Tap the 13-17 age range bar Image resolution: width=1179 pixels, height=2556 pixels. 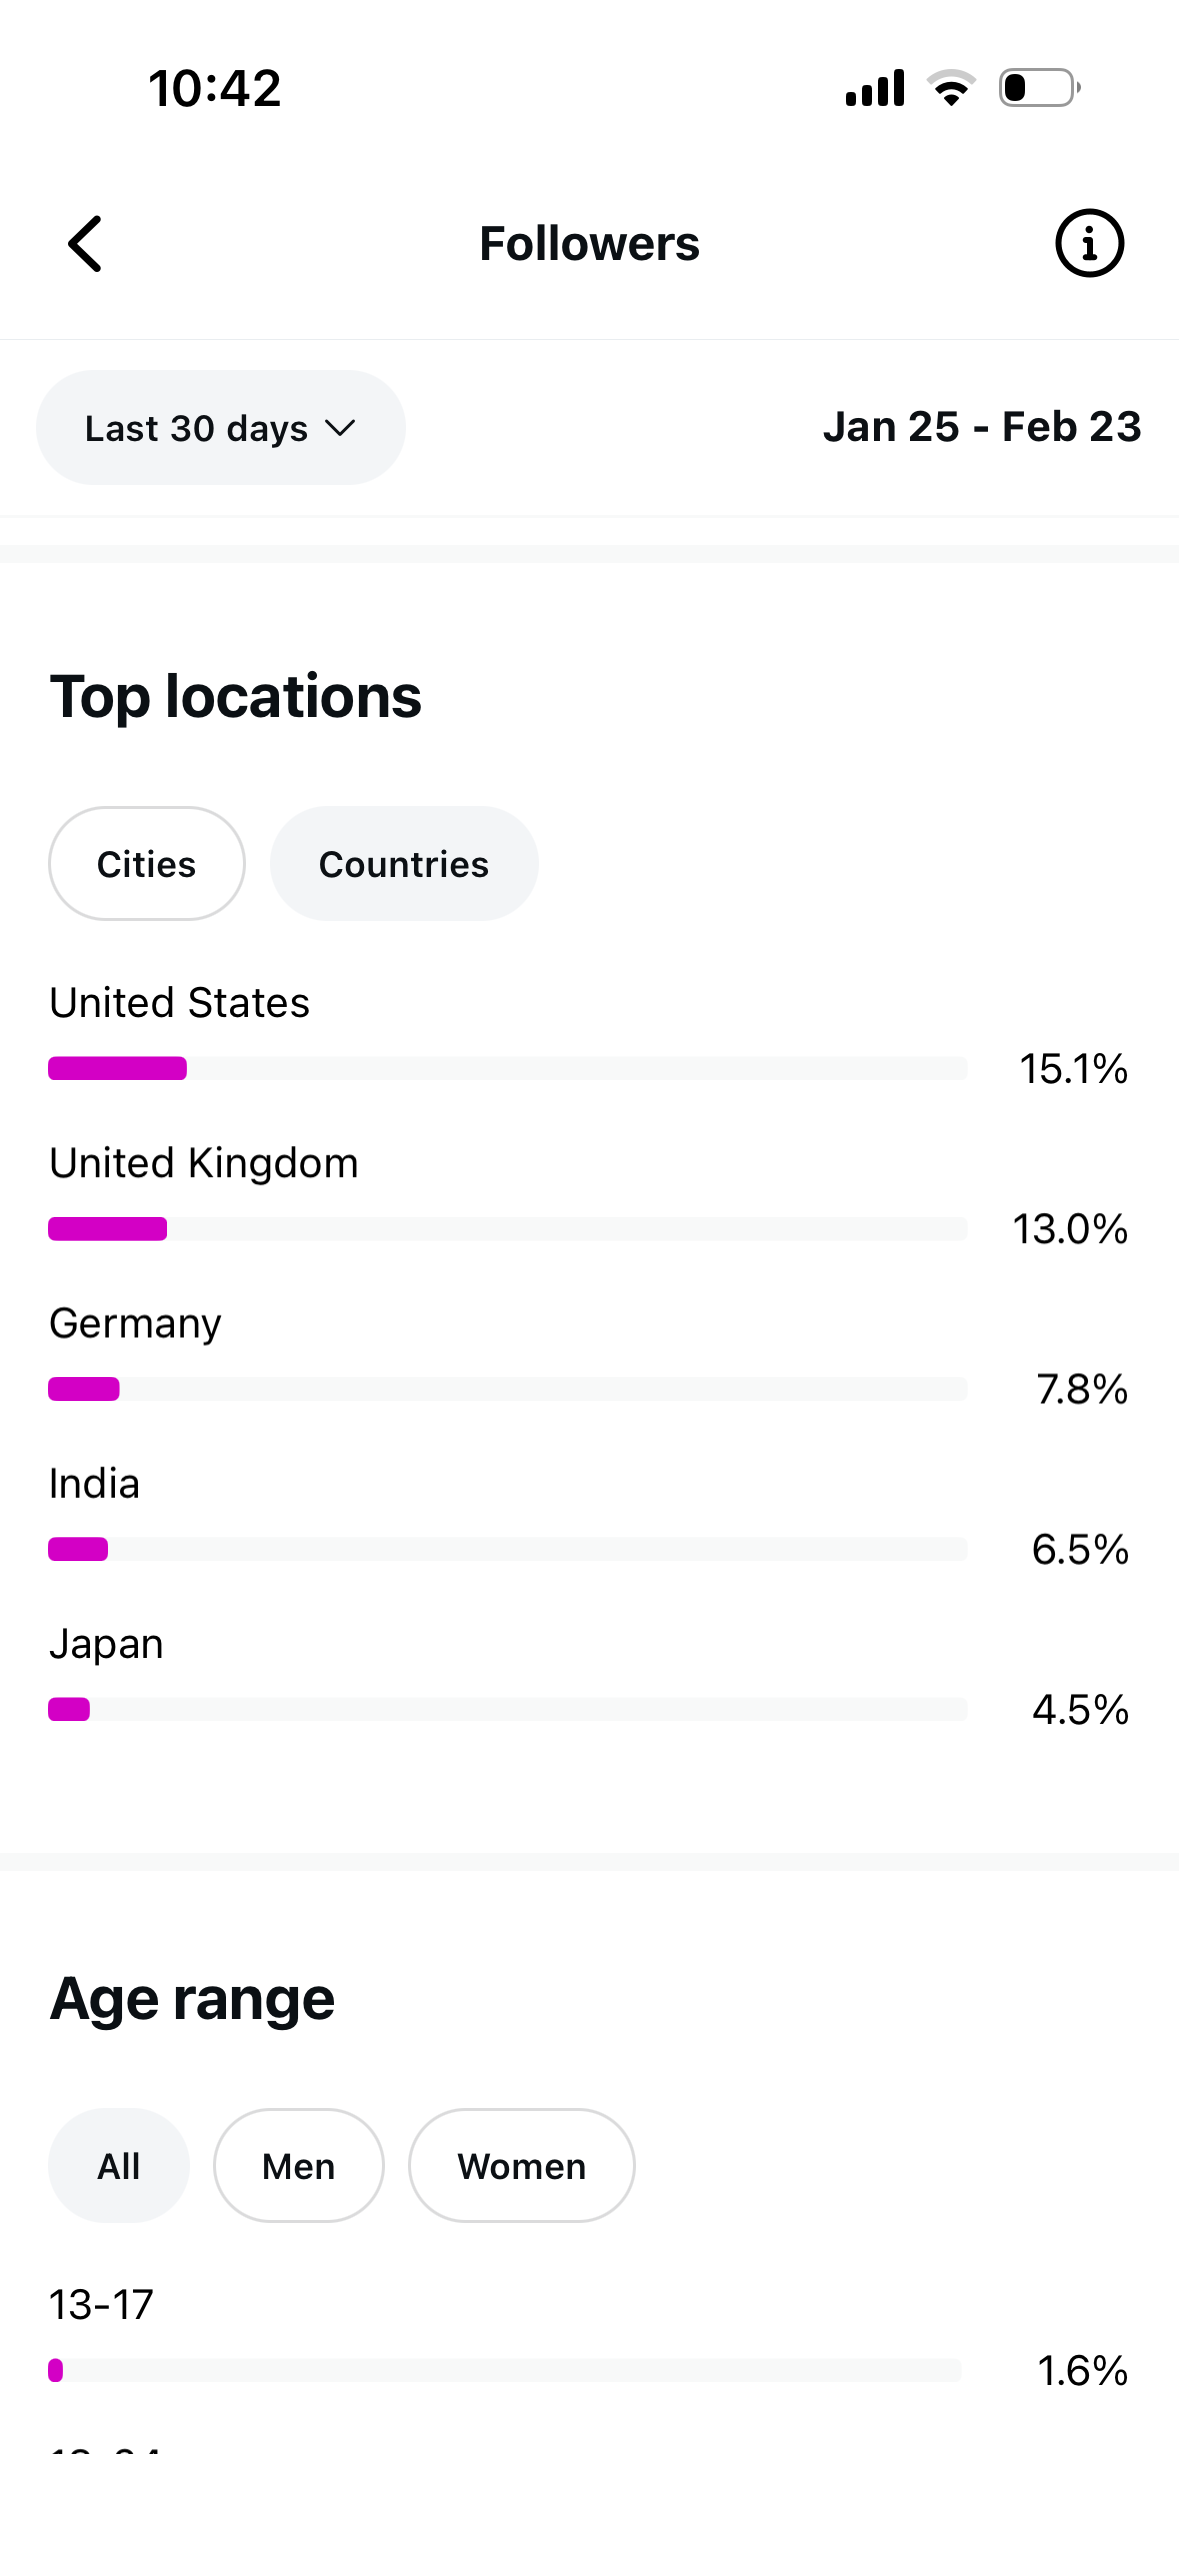click(x=505, y=2371)
